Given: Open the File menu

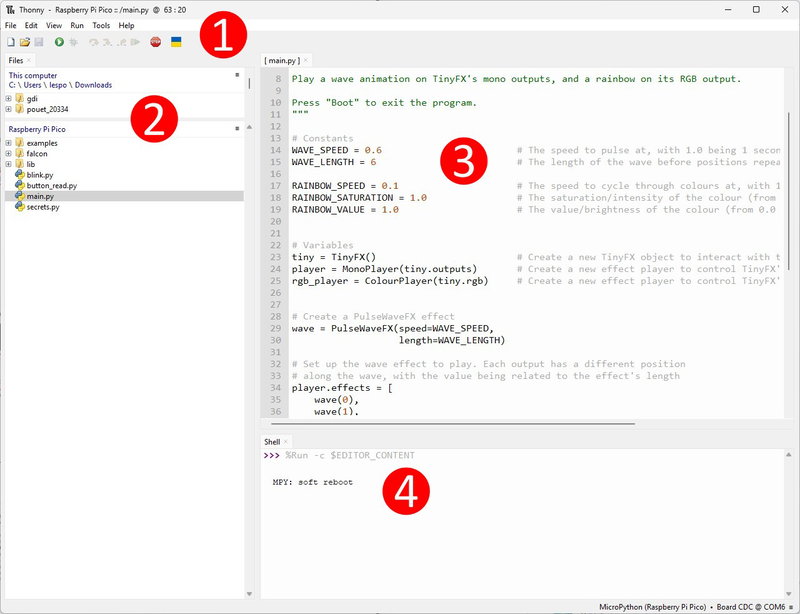Looking at the screenshot, I should 10,25.
